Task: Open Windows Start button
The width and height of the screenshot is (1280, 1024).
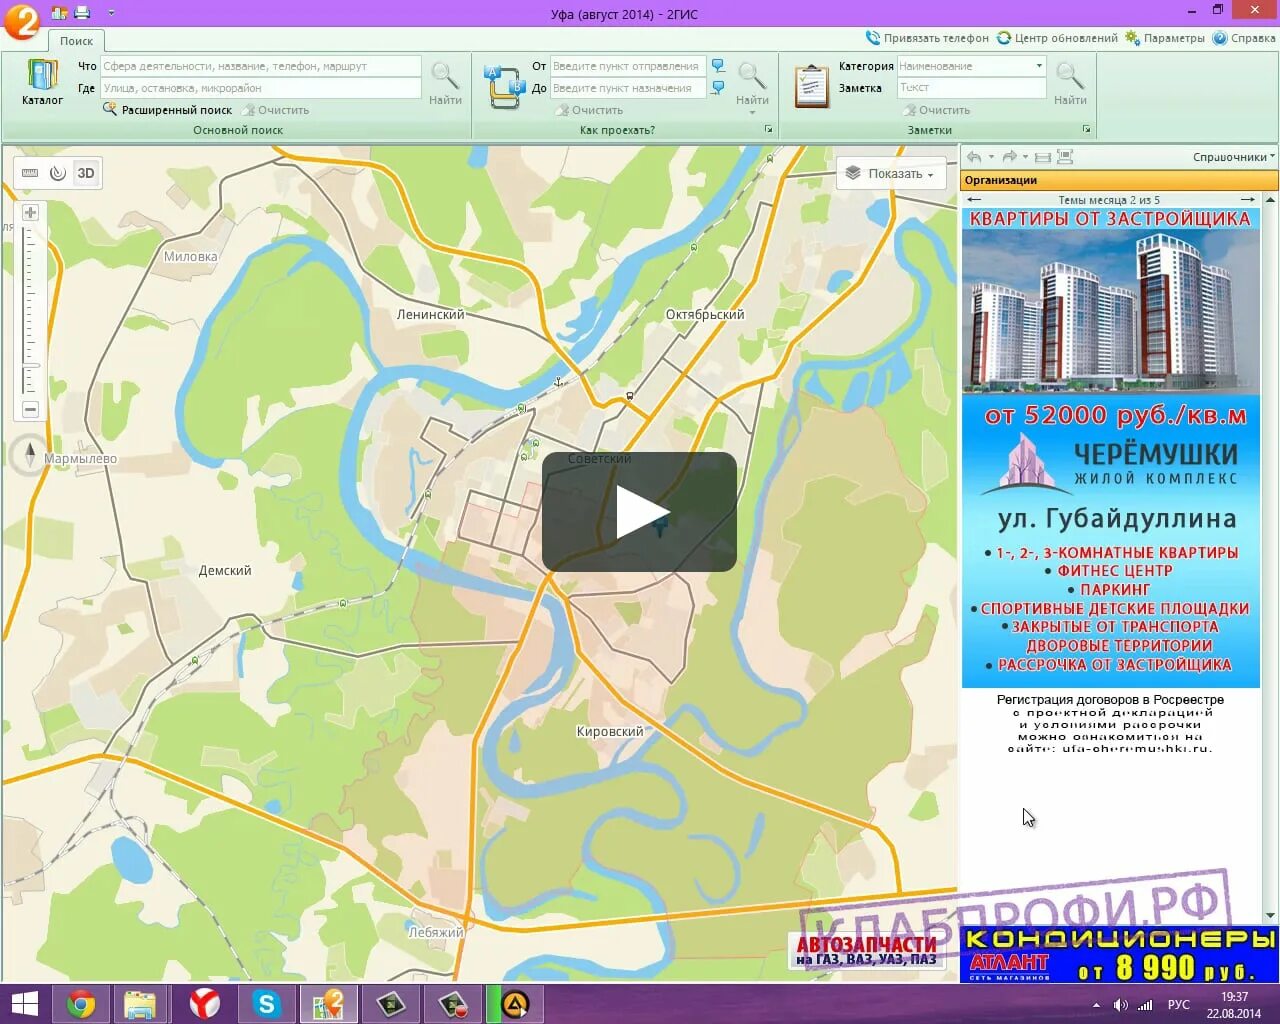Action: click(x=24, y=1004)
